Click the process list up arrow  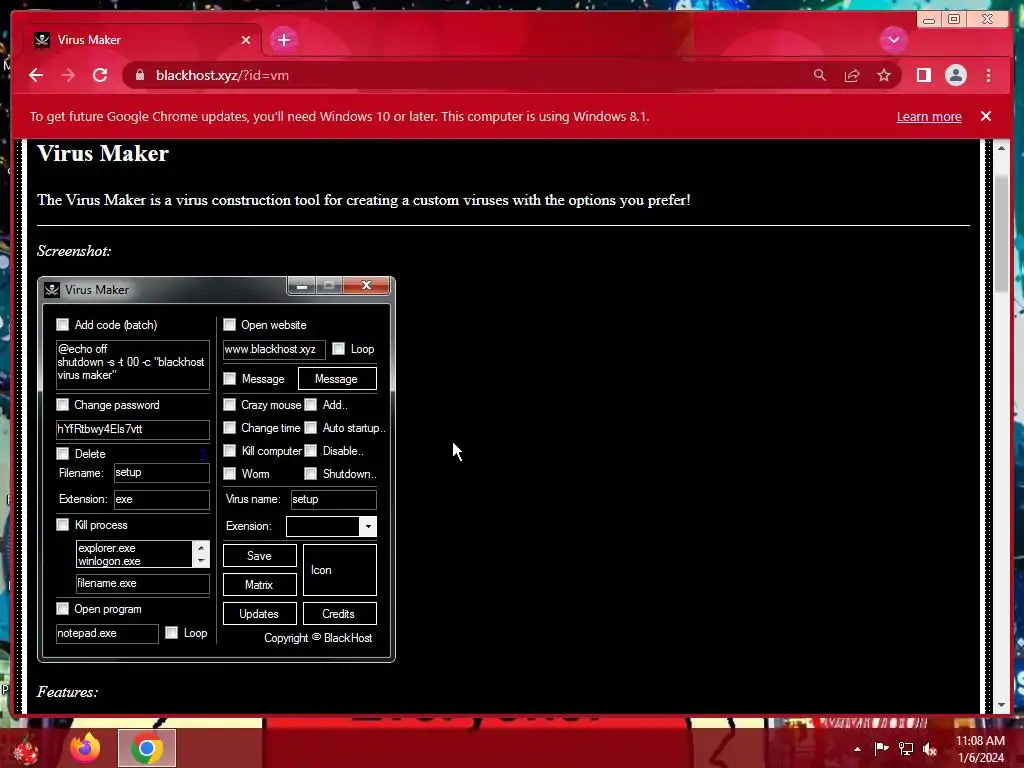point(201,547)
